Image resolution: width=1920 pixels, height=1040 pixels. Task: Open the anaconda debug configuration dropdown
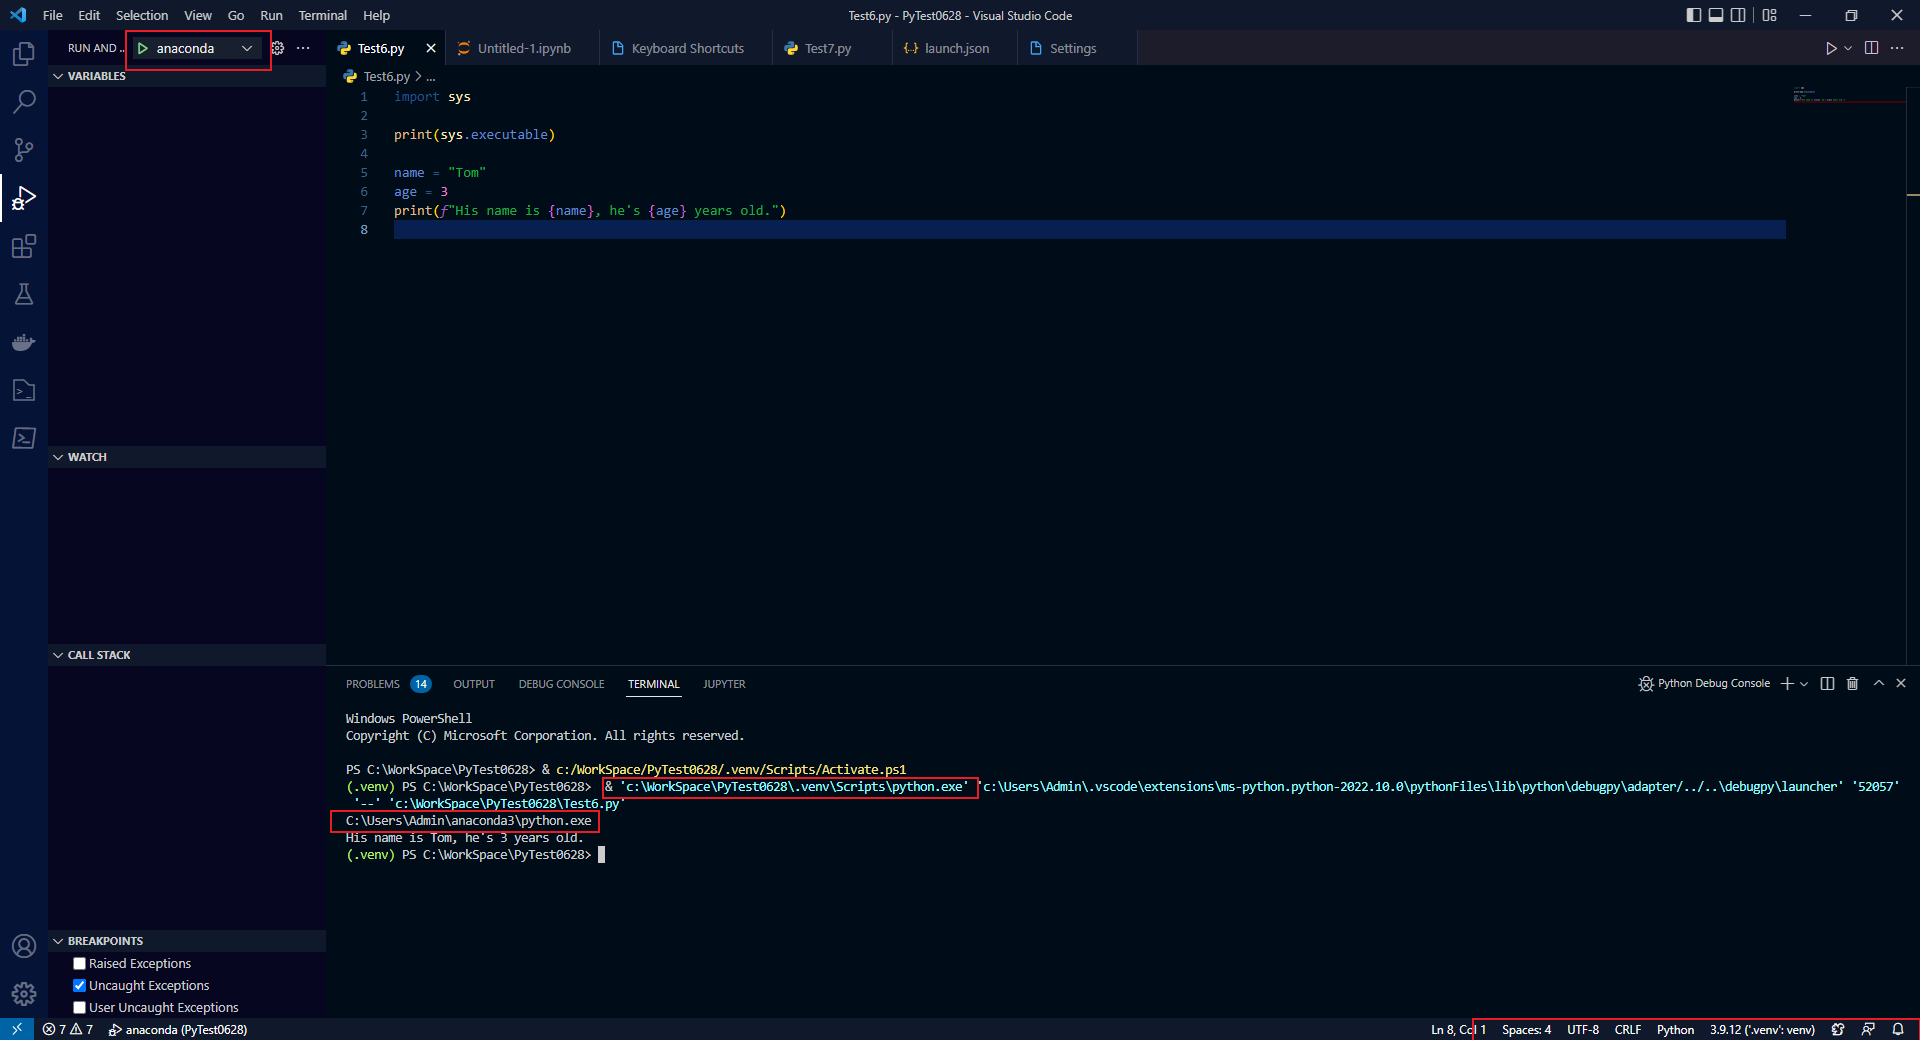[x=246, y=47]
